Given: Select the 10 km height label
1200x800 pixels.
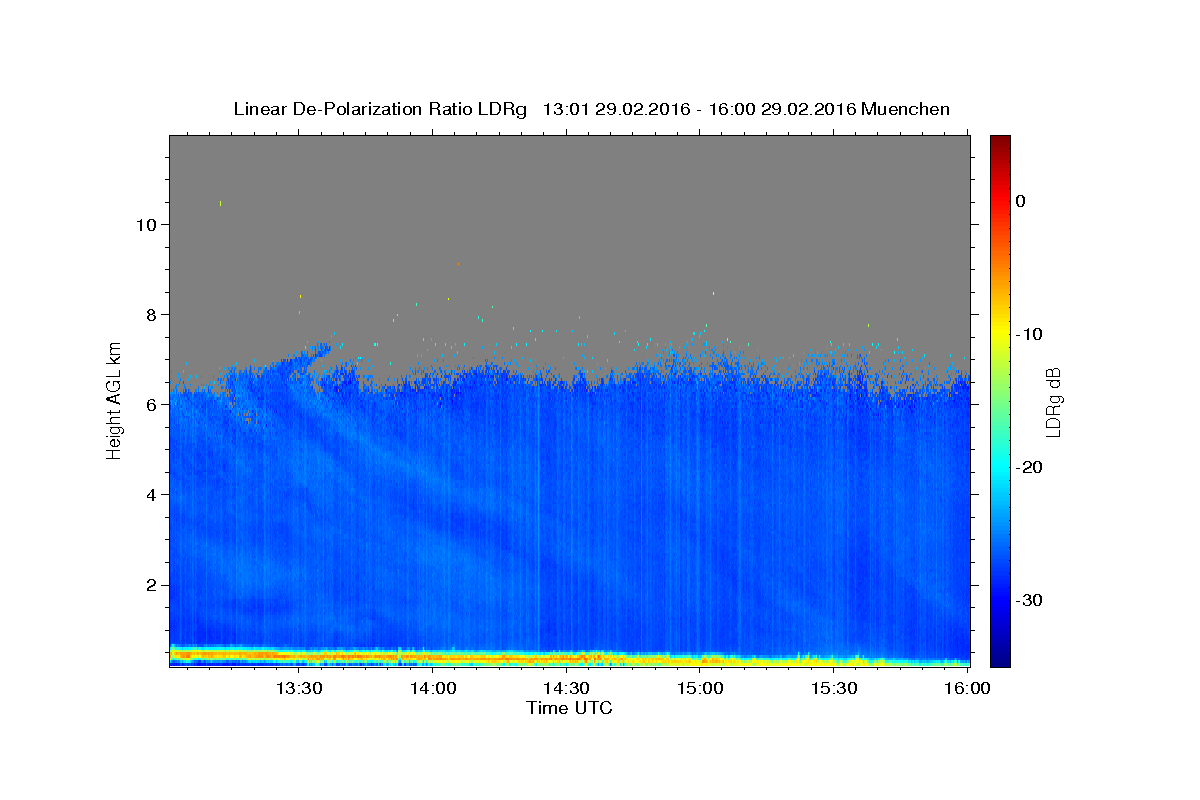Looking at the screenshot, I should 144,224.
